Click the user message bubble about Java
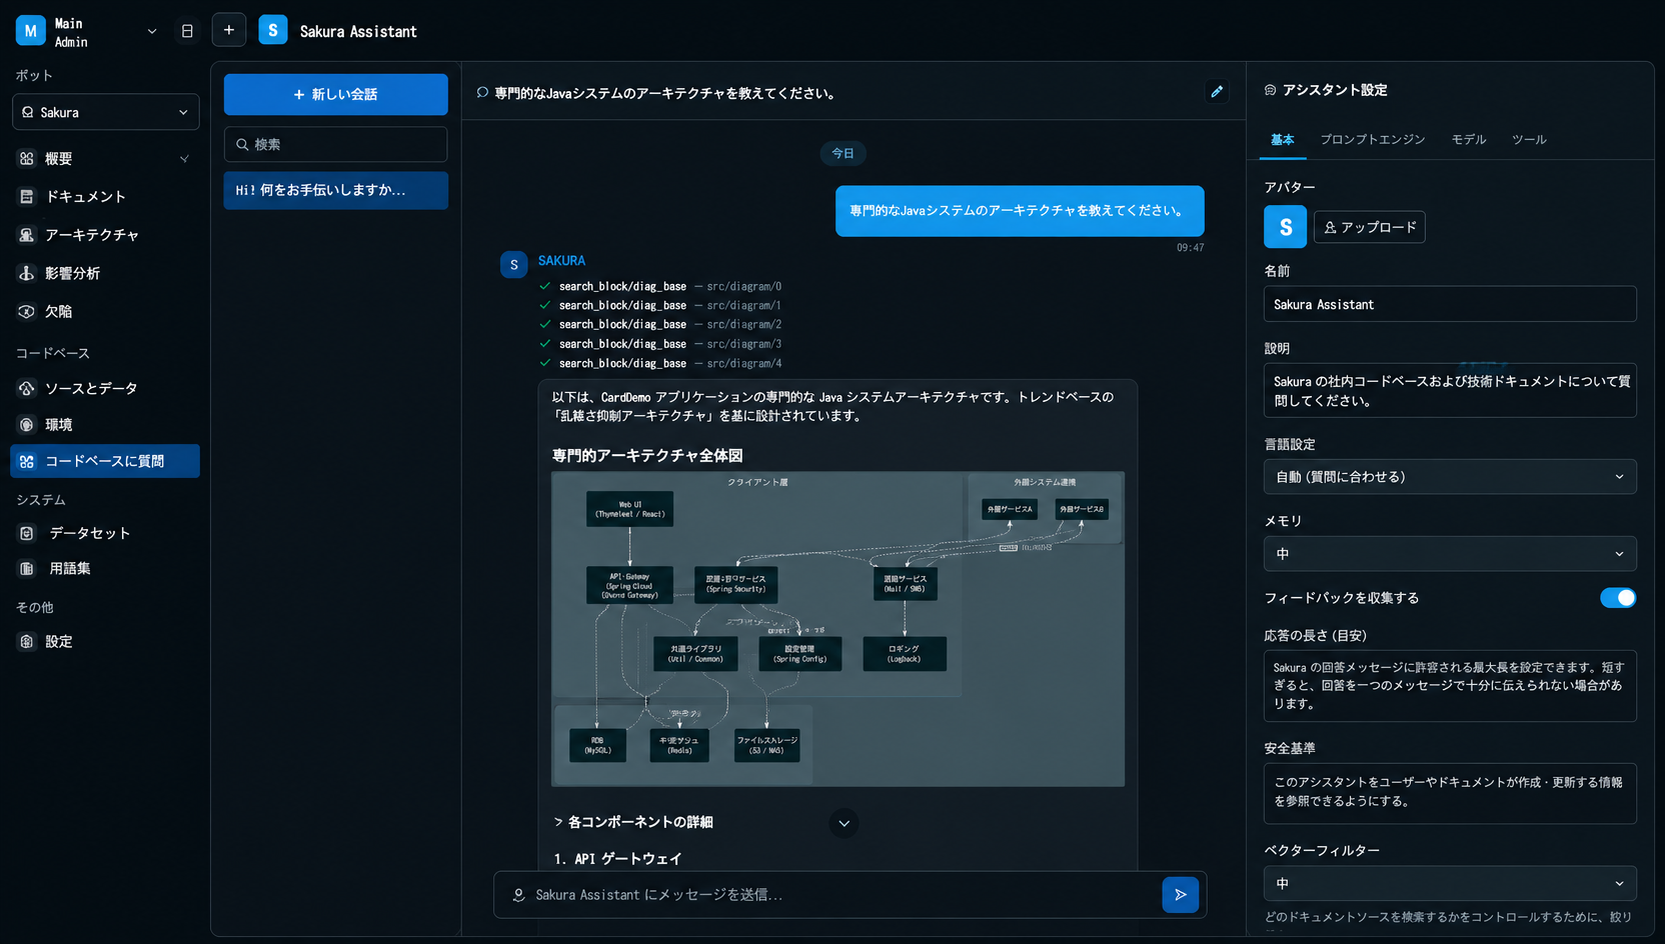The width and height of the screenshot is (1665, 944). click(1019, 211)
